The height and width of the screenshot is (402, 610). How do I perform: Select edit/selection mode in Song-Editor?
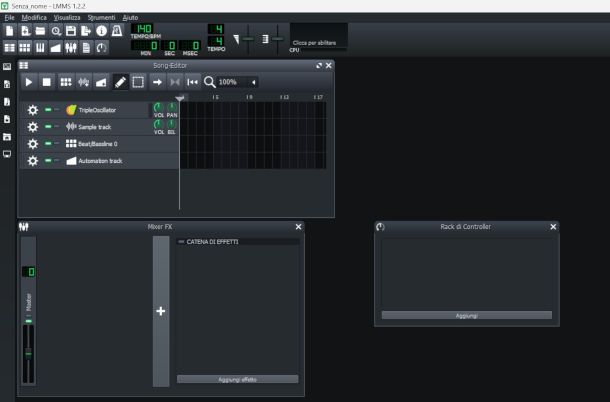[x=138, y=82]
